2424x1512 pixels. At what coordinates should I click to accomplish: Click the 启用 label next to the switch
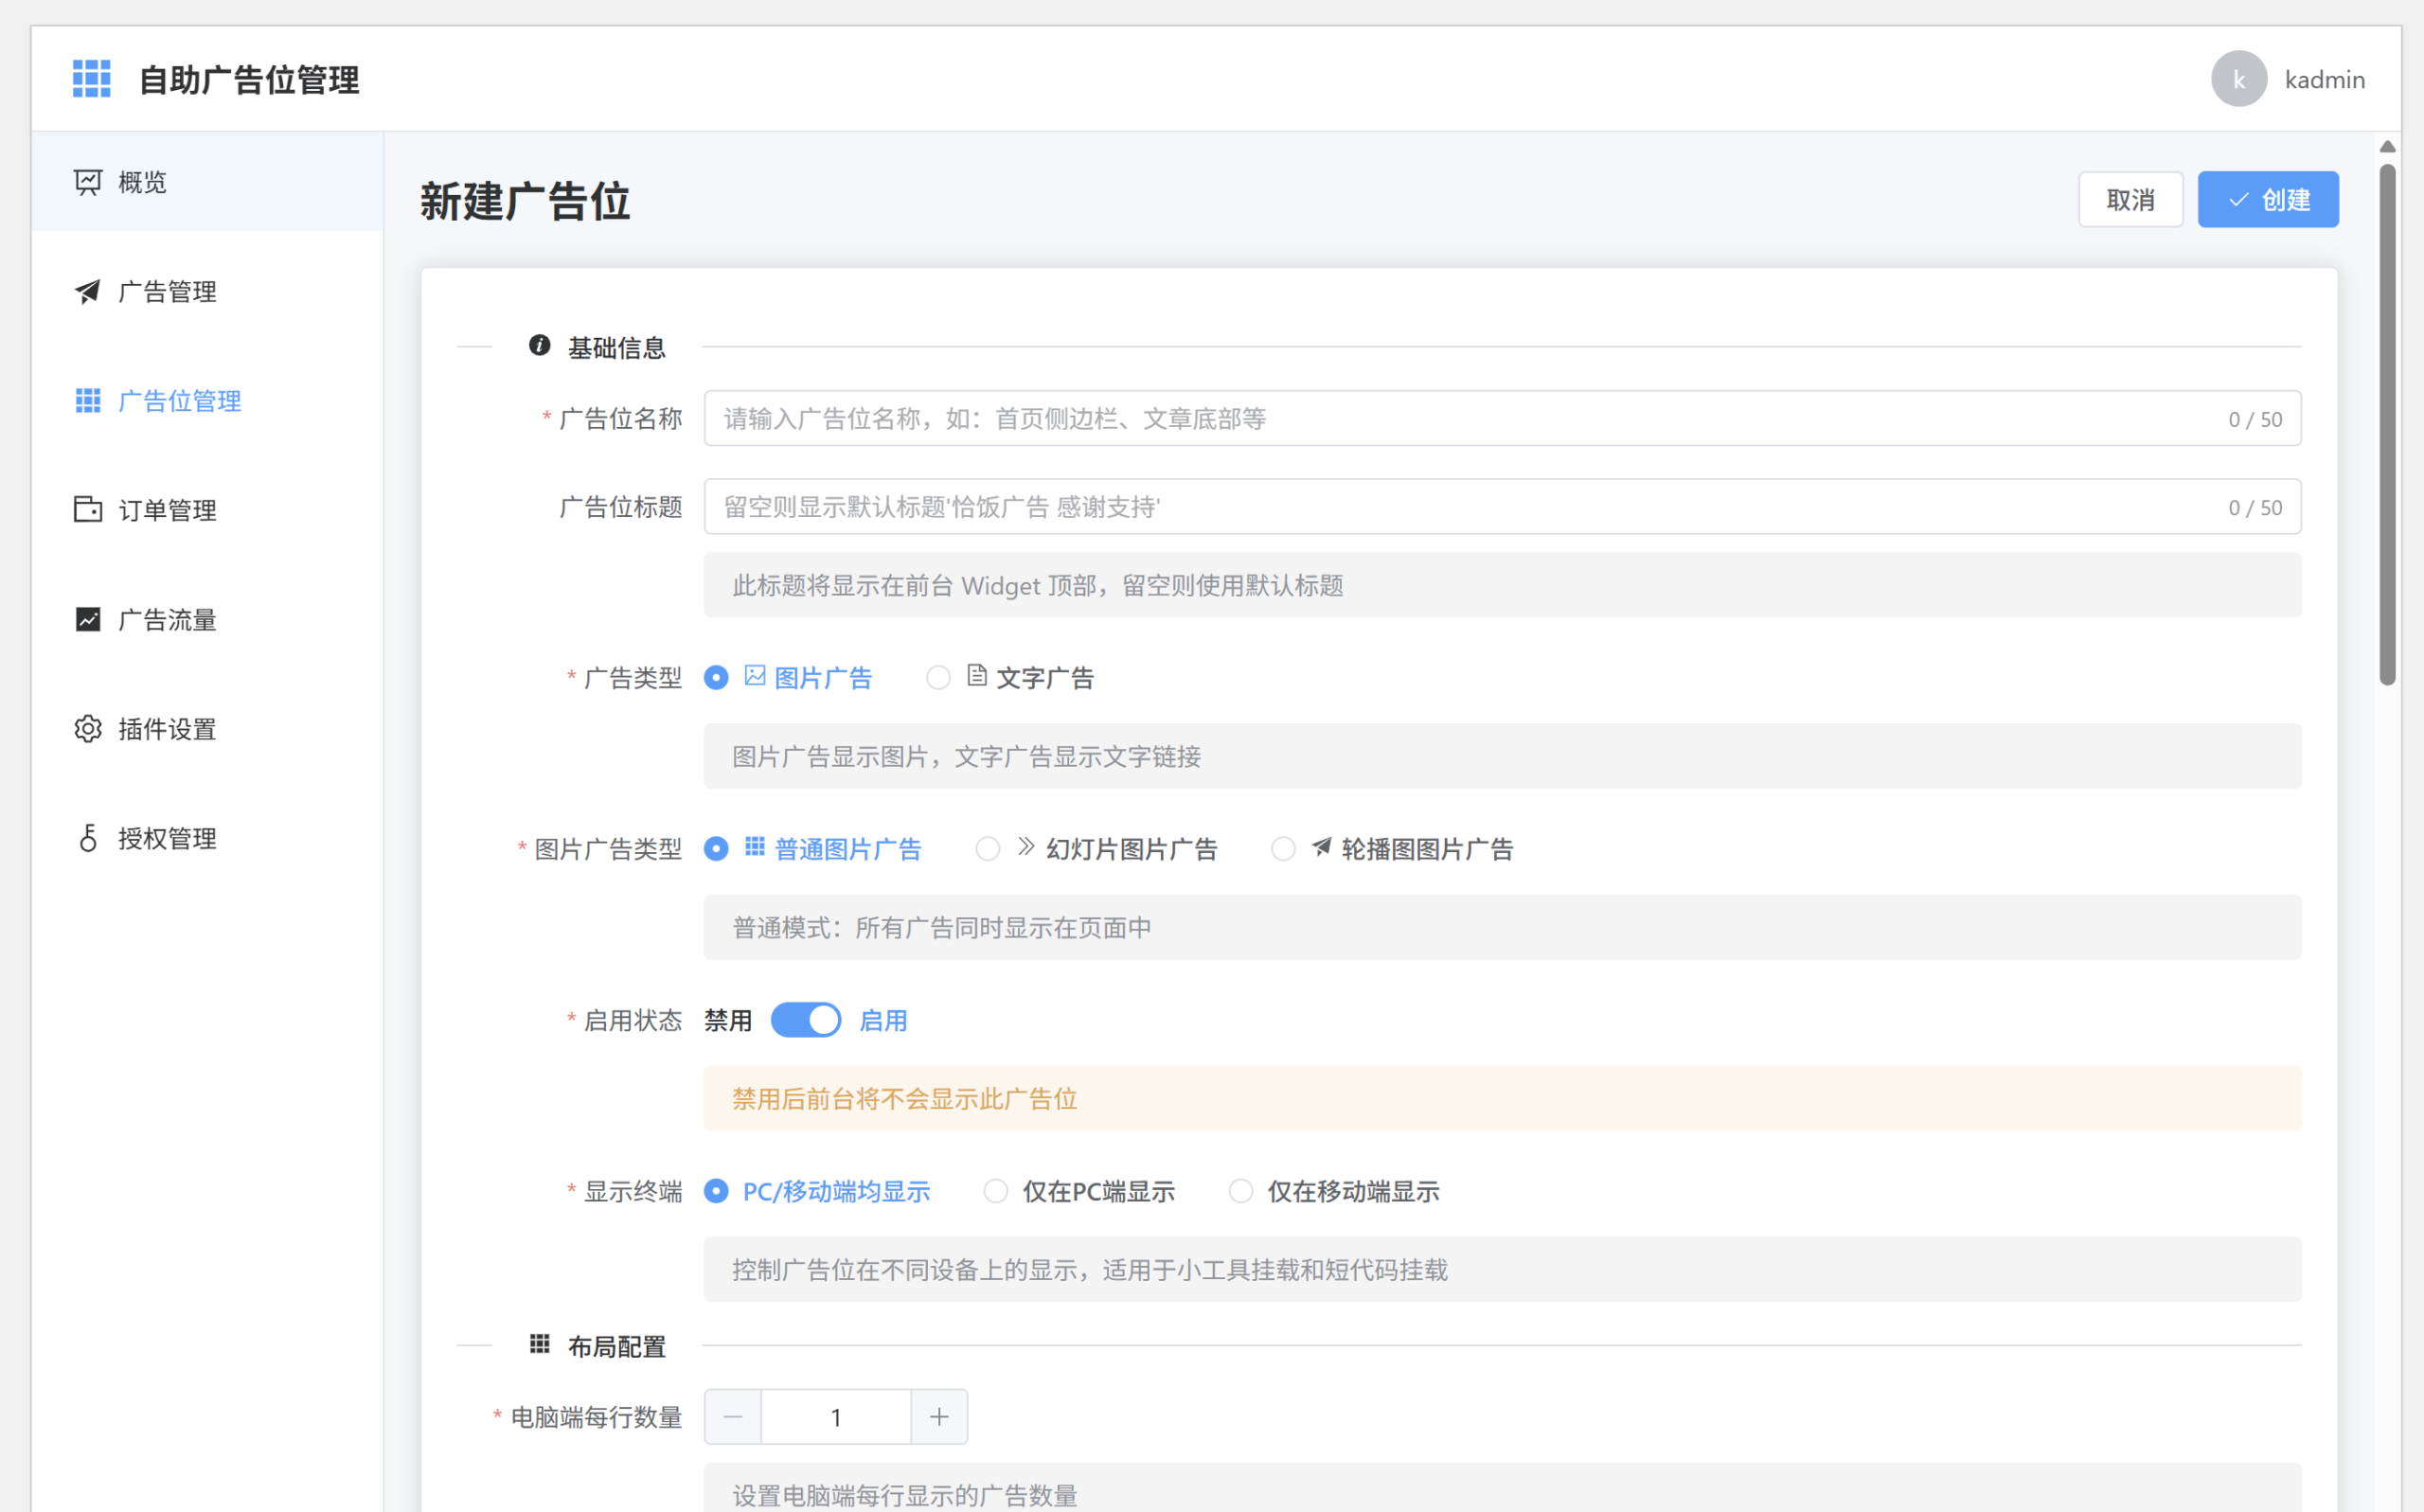click(x=883, y=1020)
